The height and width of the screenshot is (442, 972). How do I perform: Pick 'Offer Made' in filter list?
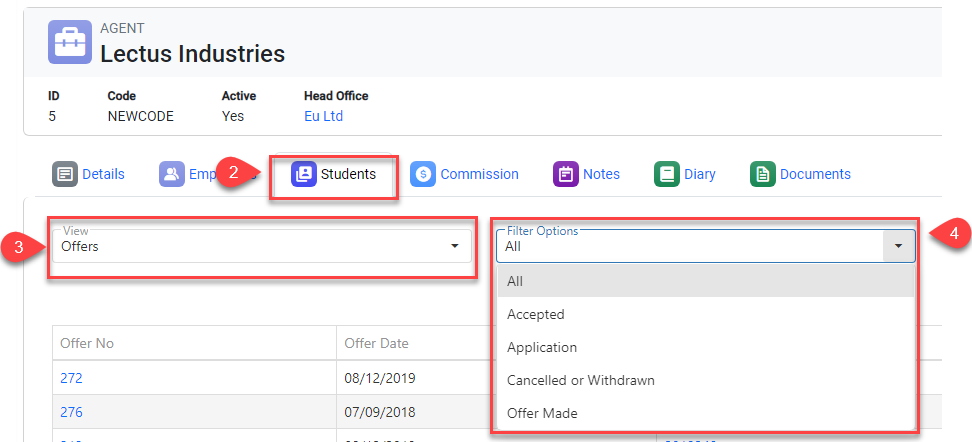pos(542,412)
